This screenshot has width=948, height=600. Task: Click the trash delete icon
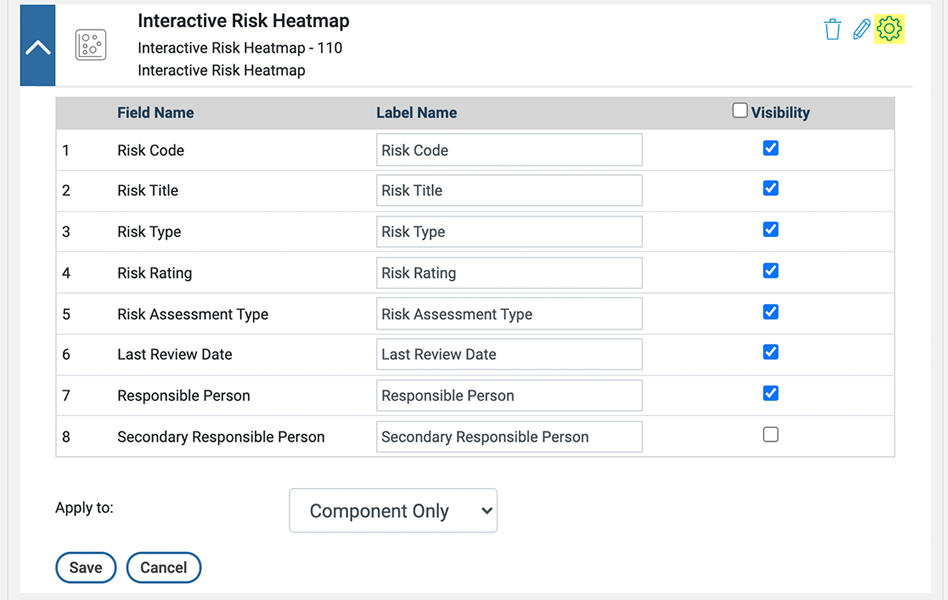pyautogui.click(x=832, y=30)
